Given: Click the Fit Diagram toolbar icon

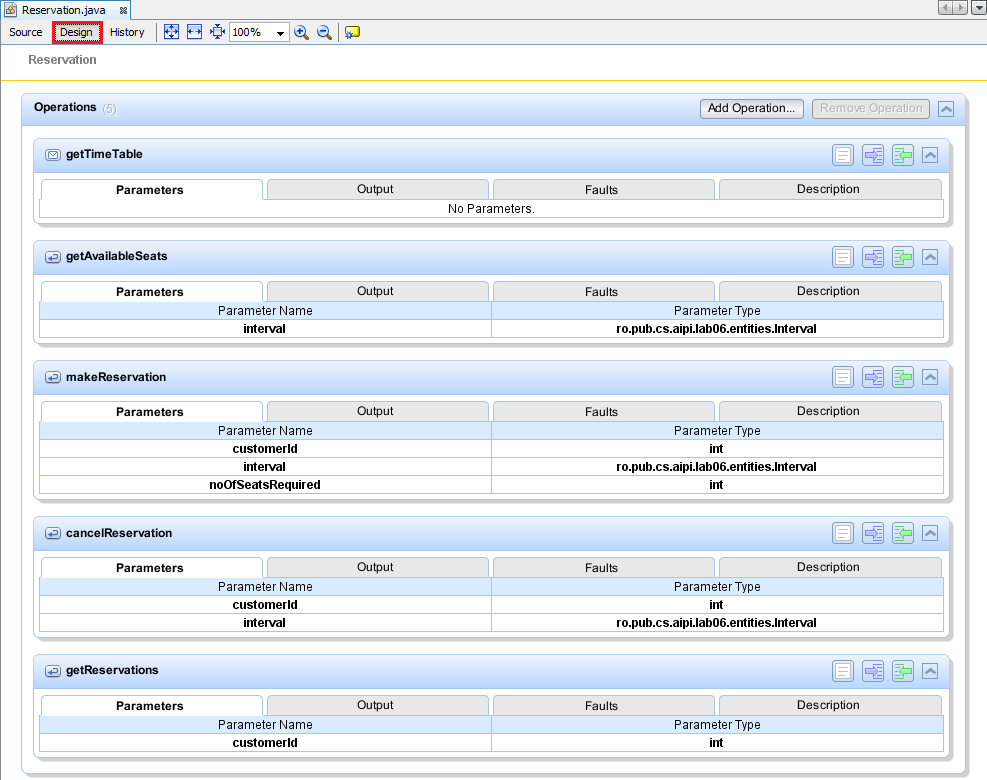Looking at the screenshot, I should [x=171, y=32].
